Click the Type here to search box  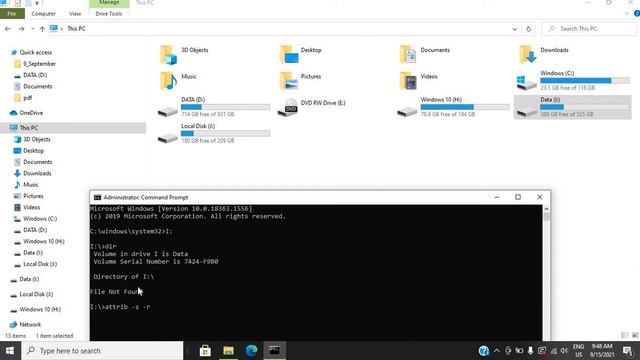coord(102,351)
